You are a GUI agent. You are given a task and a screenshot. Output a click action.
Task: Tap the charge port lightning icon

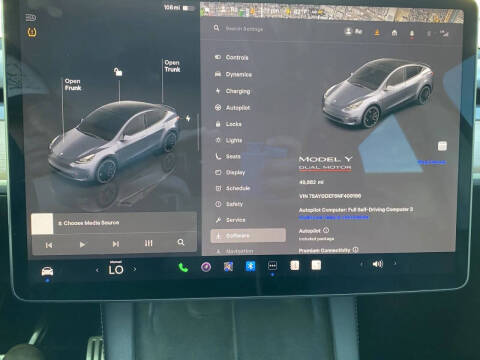(x=188, y=118)
